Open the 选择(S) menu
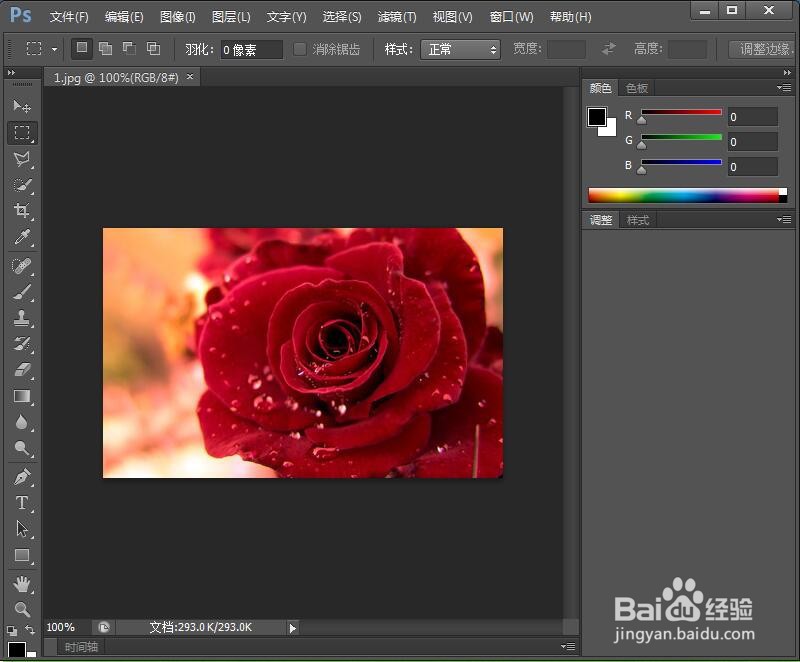 342,17
